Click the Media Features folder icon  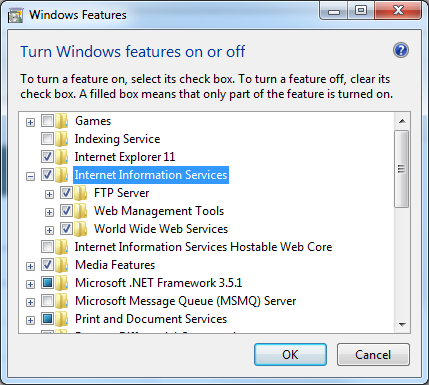pos(62,265)
